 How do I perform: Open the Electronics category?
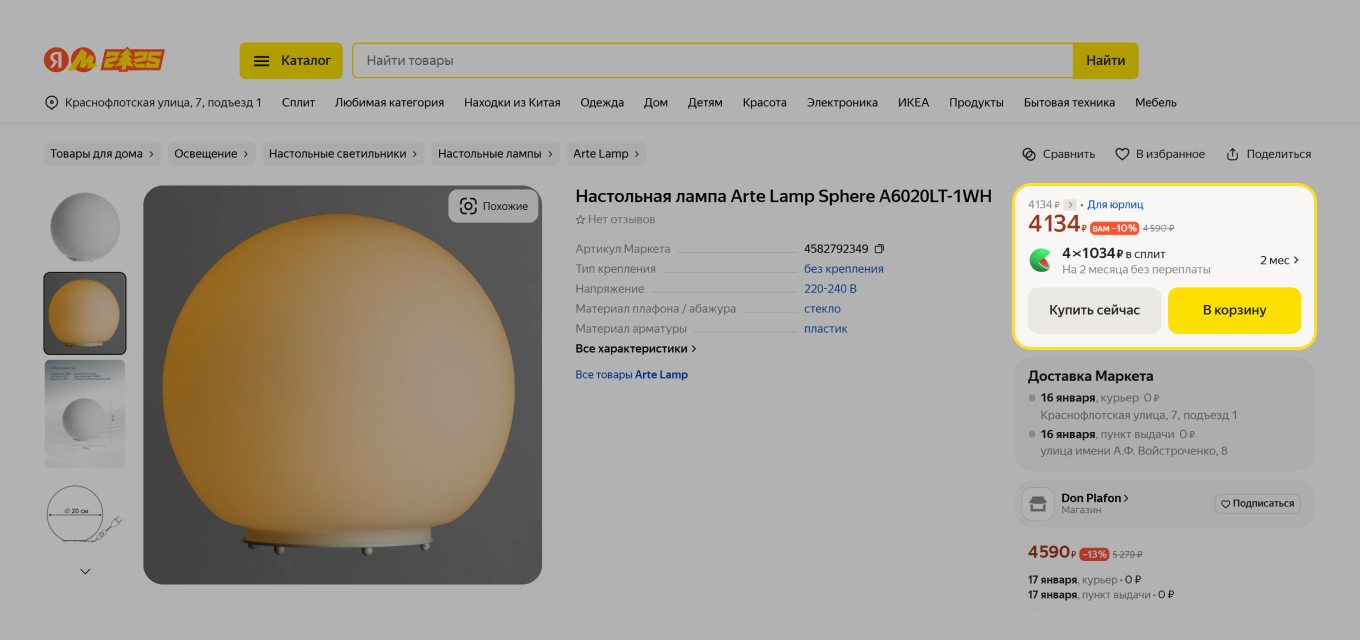coord(842,103)
